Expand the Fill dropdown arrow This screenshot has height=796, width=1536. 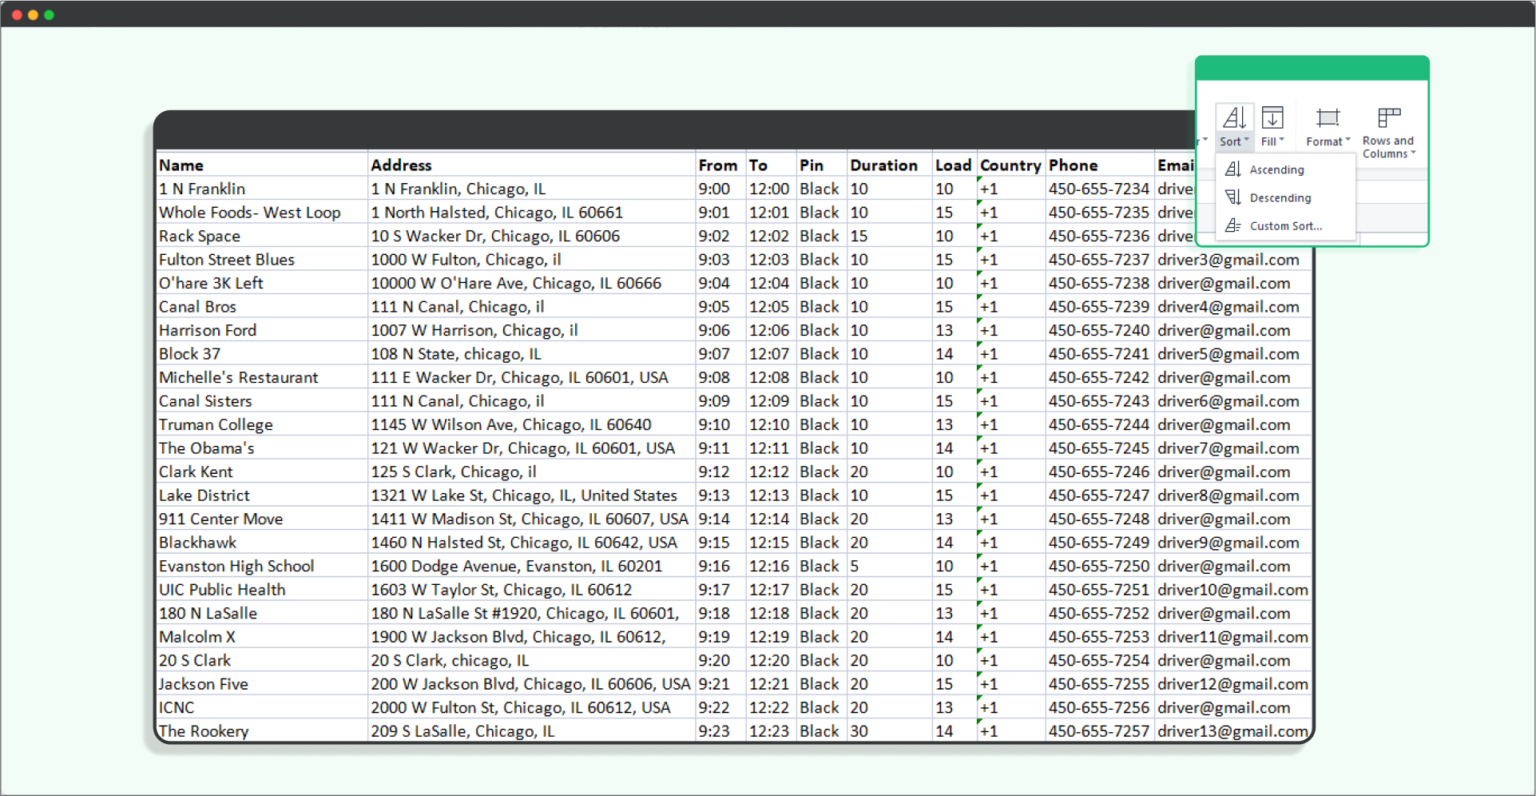(x=1282, y=141)
